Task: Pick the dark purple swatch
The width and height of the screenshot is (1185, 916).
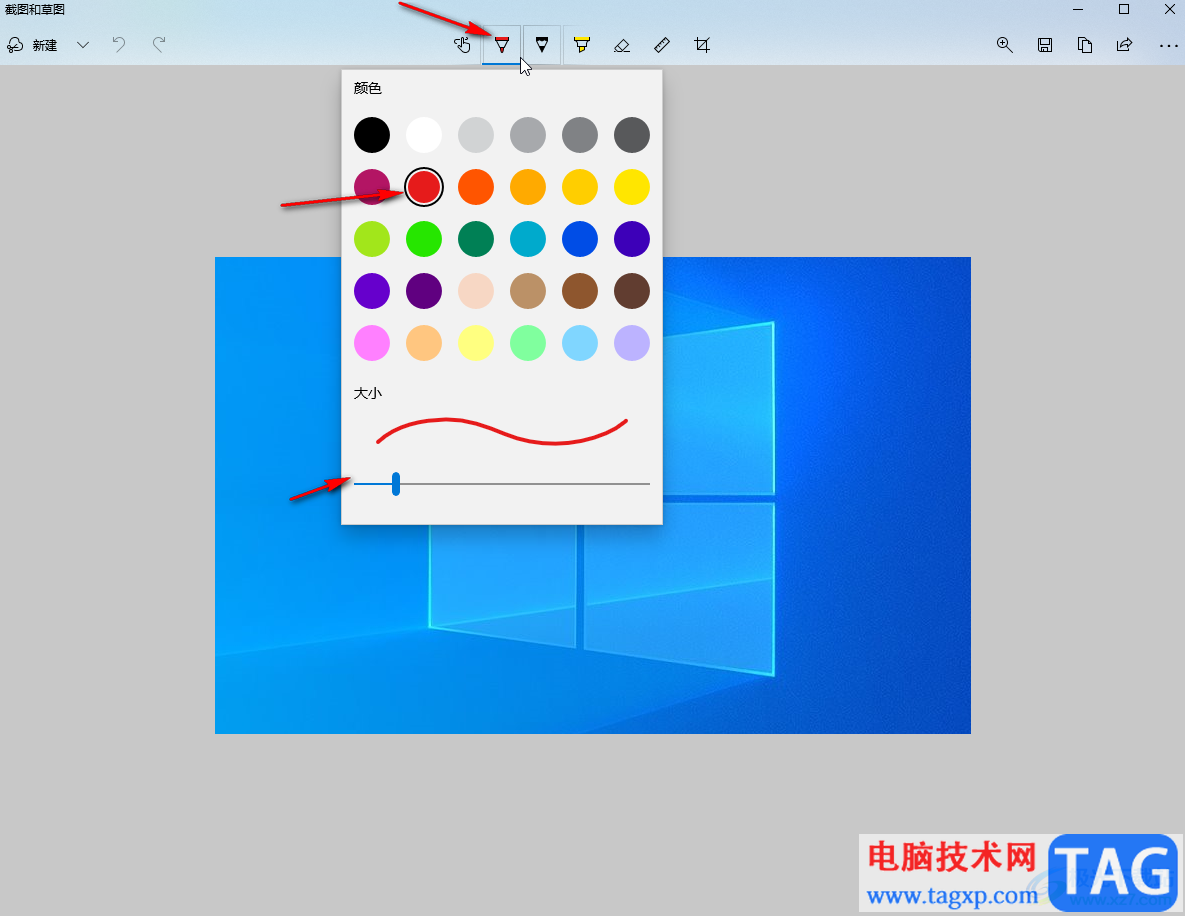Action: point(424,291)
